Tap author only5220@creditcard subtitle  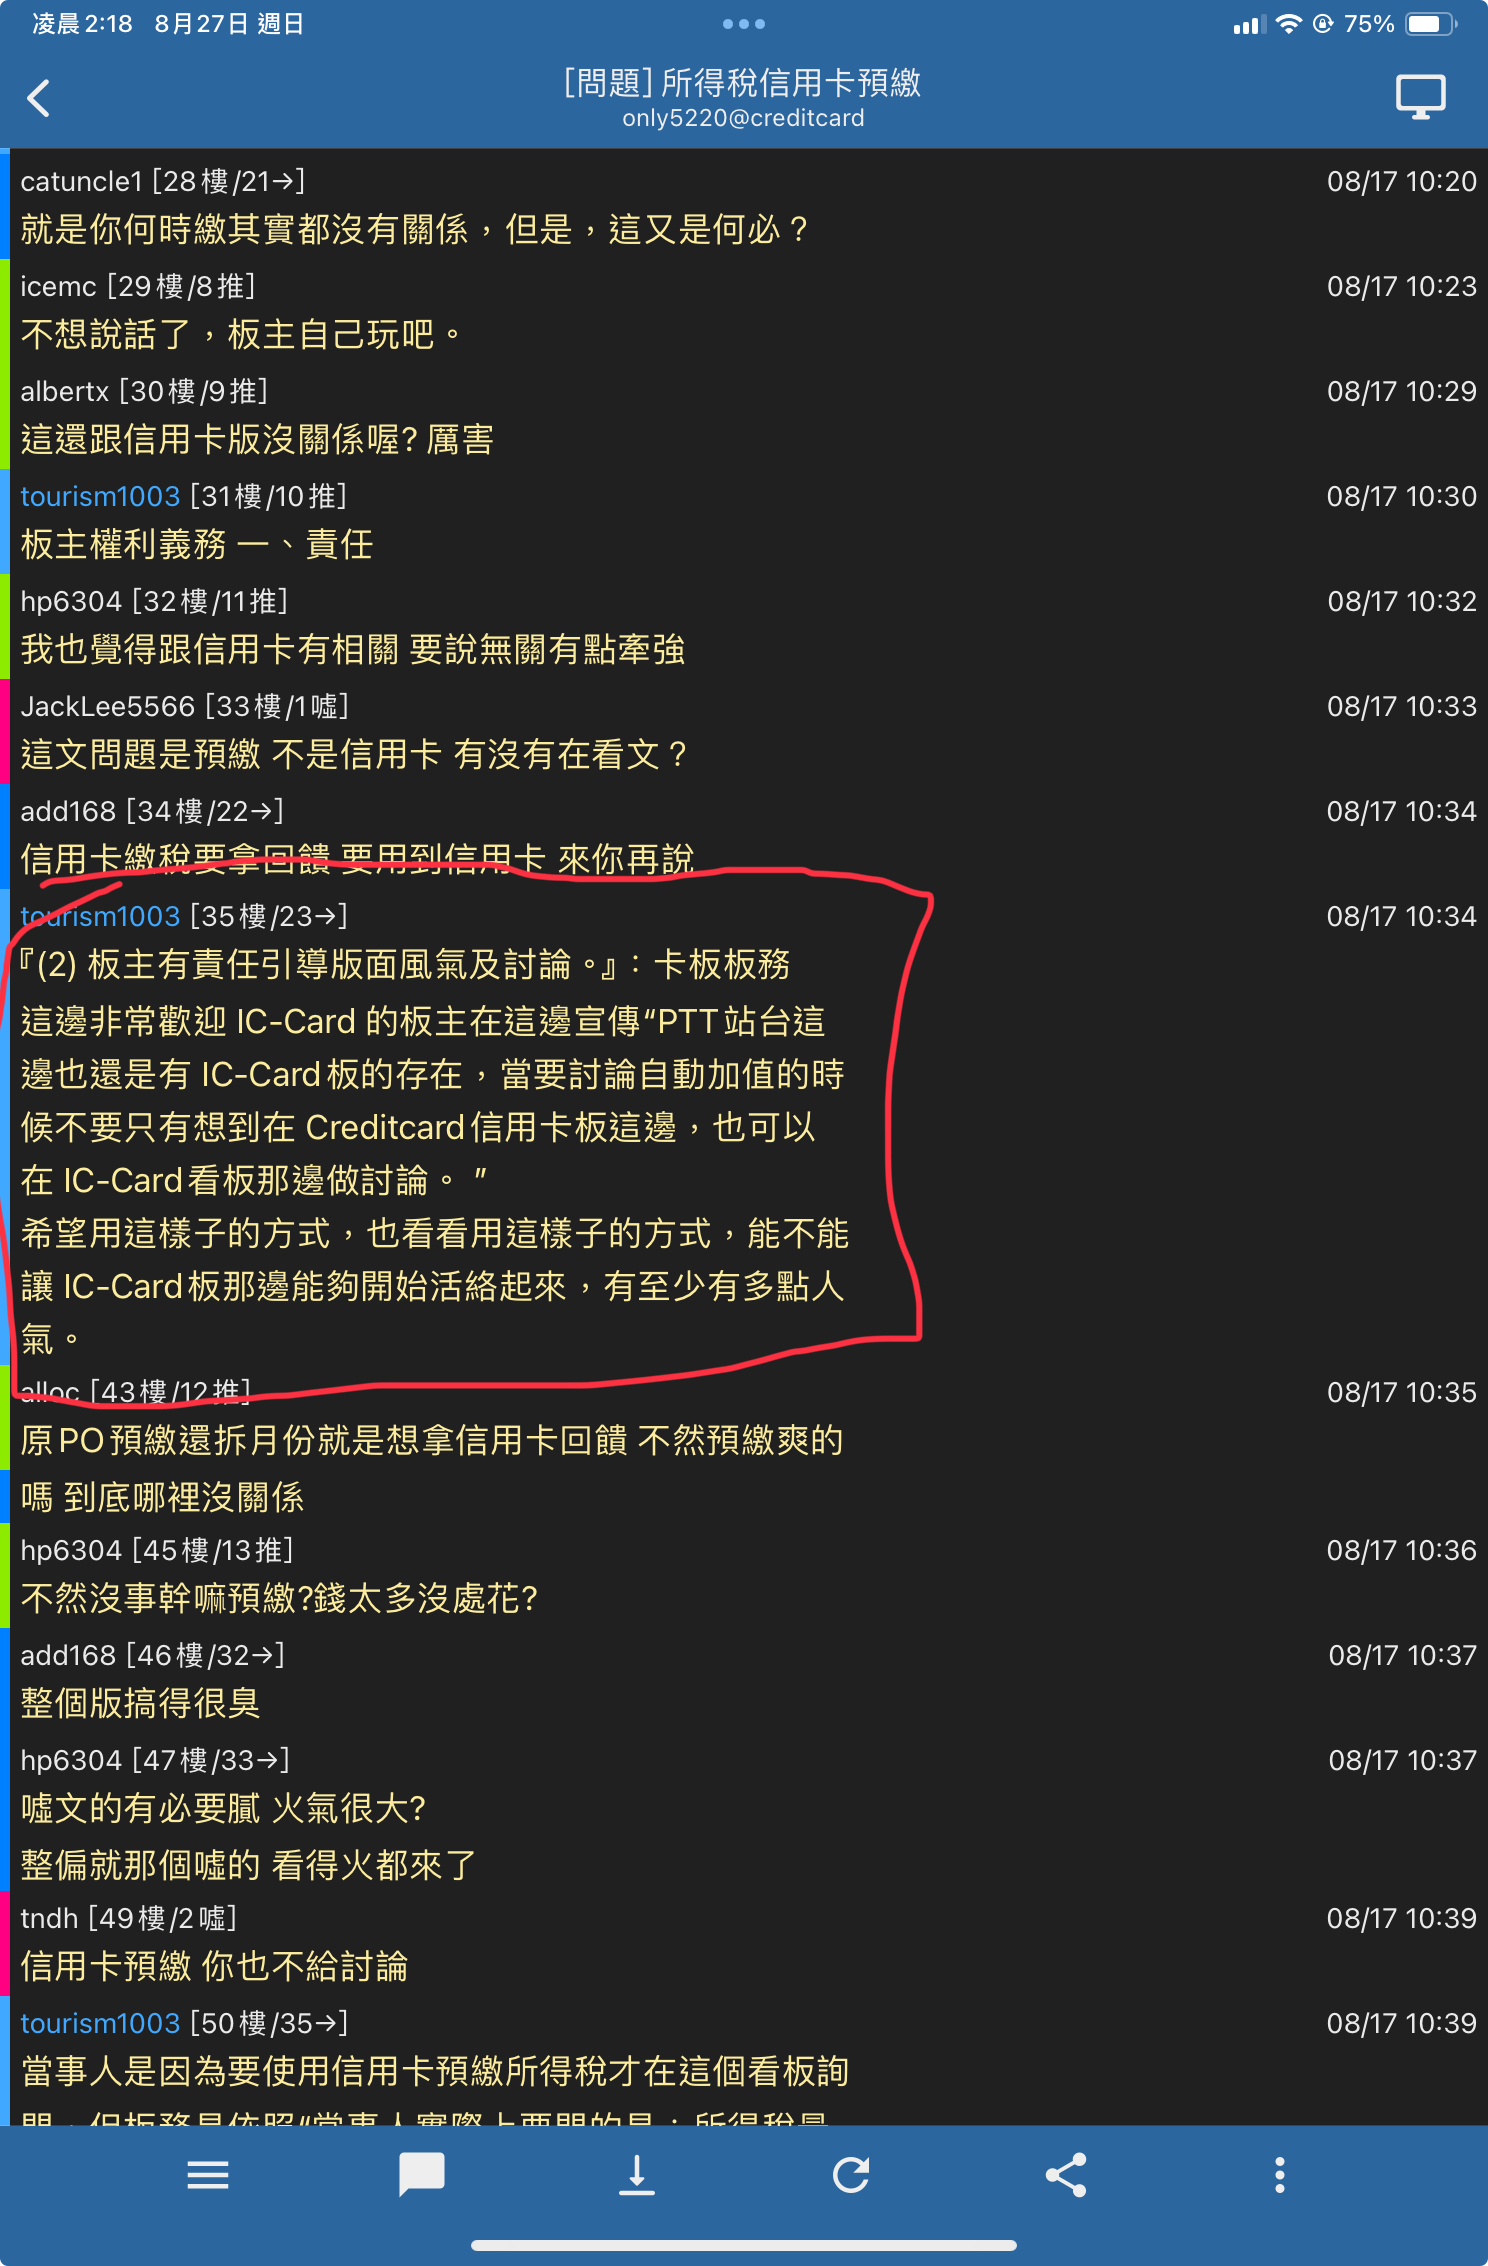tap(743, 118)
